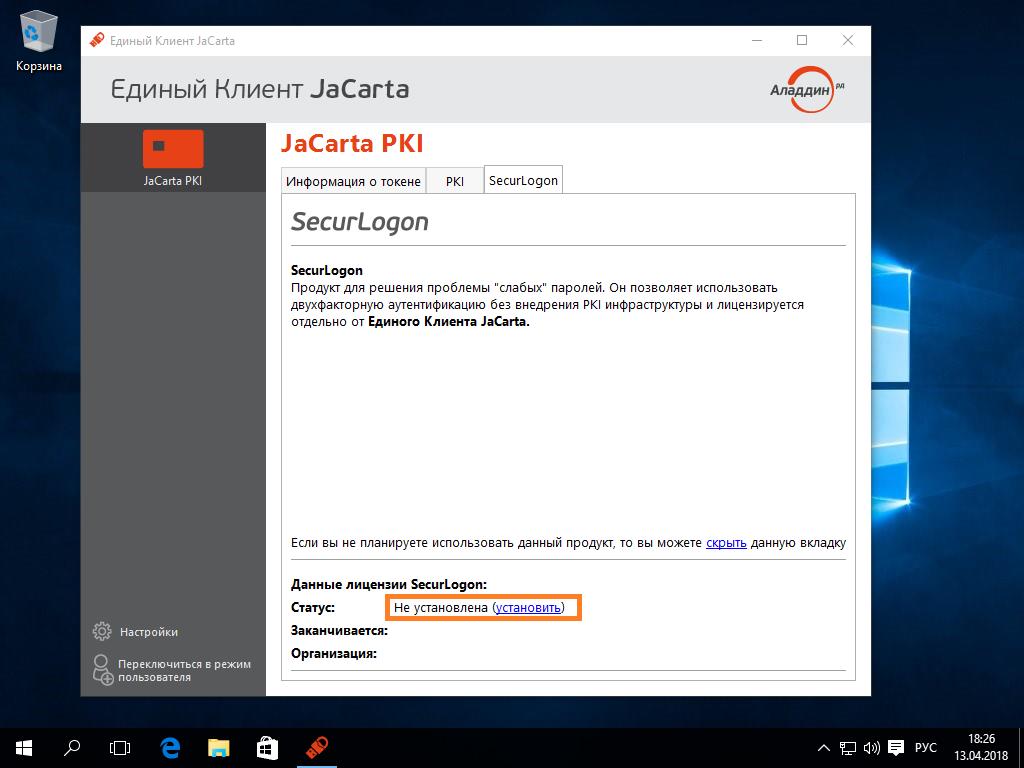
Task: Click установить link to install license
Action: 528,607
